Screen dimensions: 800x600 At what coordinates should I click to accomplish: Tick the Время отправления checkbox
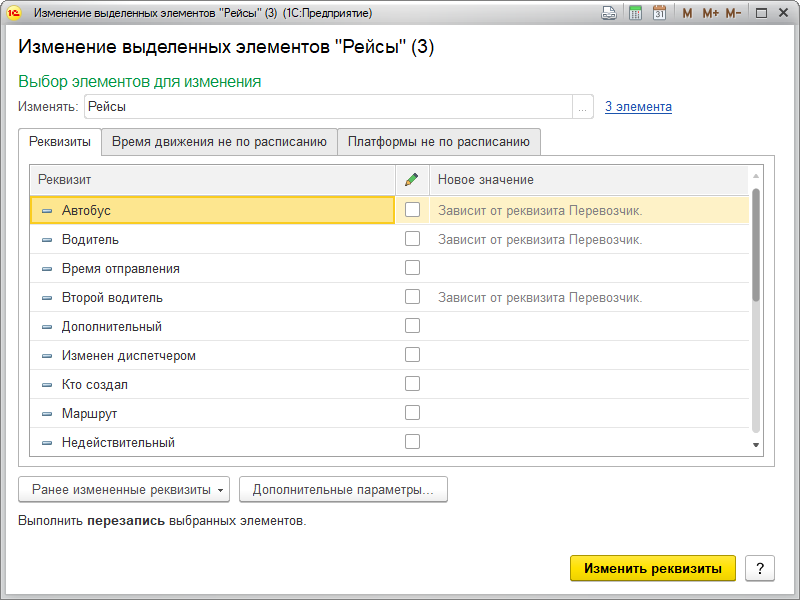pos(412,268)
